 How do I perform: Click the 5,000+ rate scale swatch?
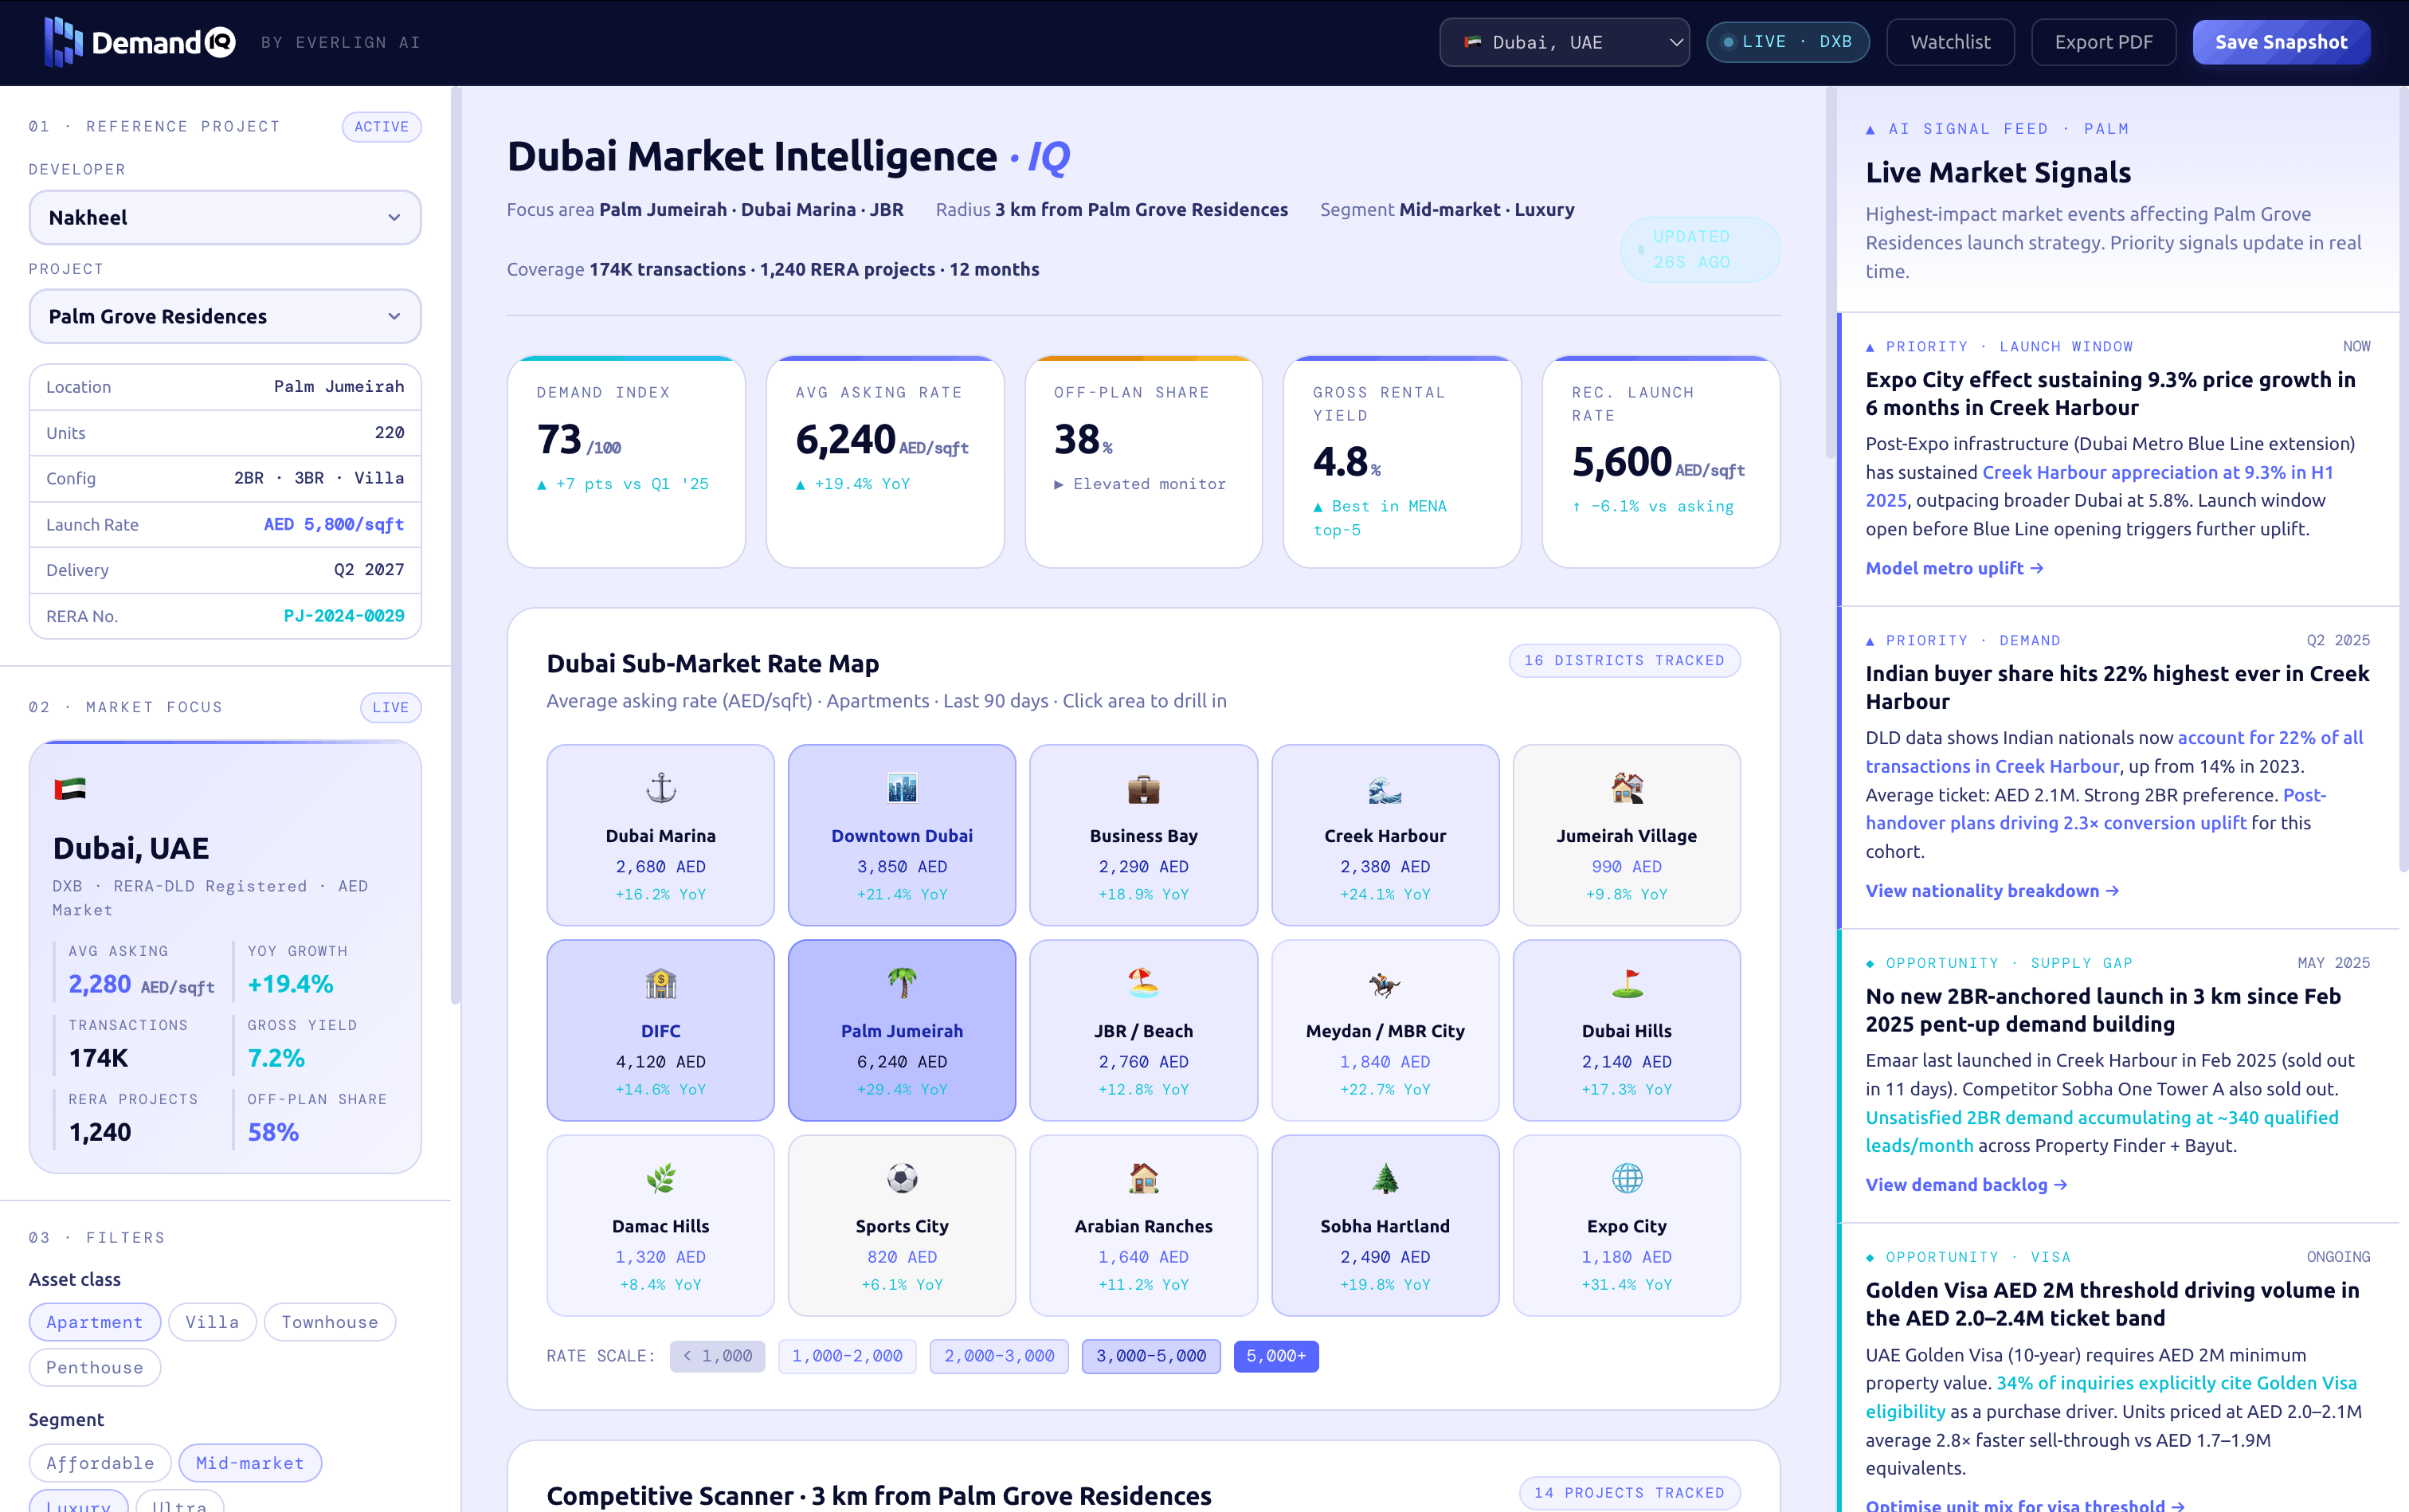pyautogui.click(x=1276, y=1356)
